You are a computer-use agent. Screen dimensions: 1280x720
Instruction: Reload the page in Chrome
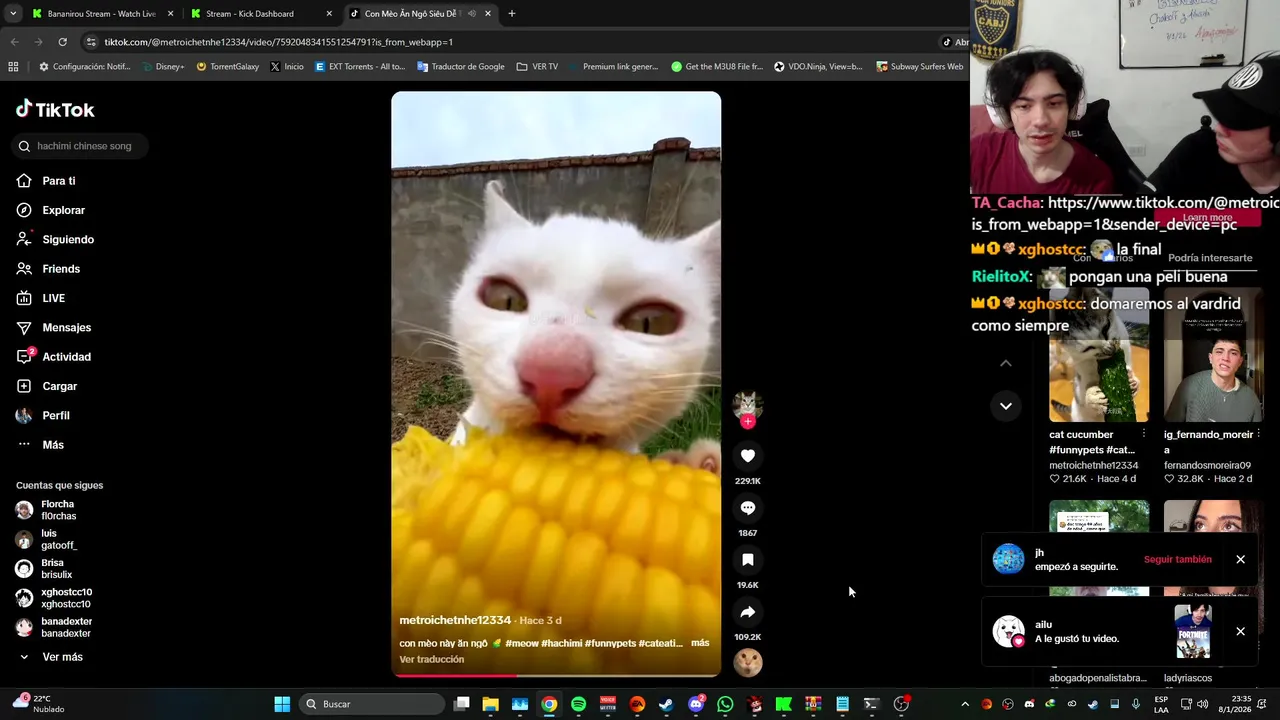(62, 42)
